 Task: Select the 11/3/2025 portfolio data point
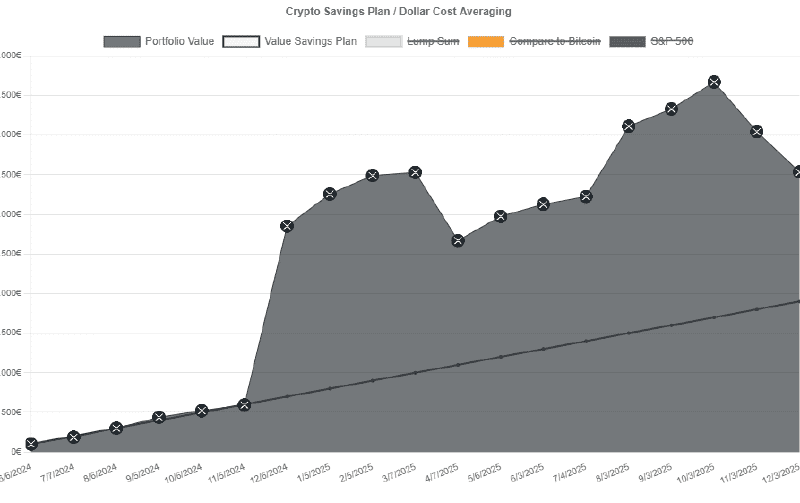757,132
